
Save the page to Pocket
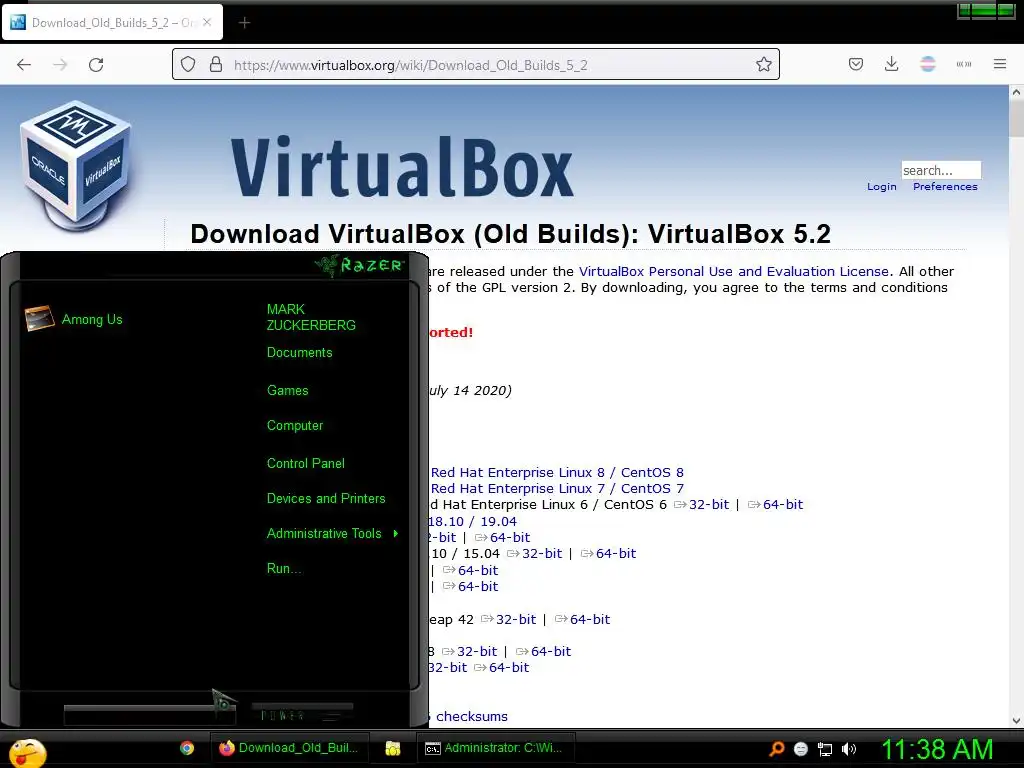point(856,64)
